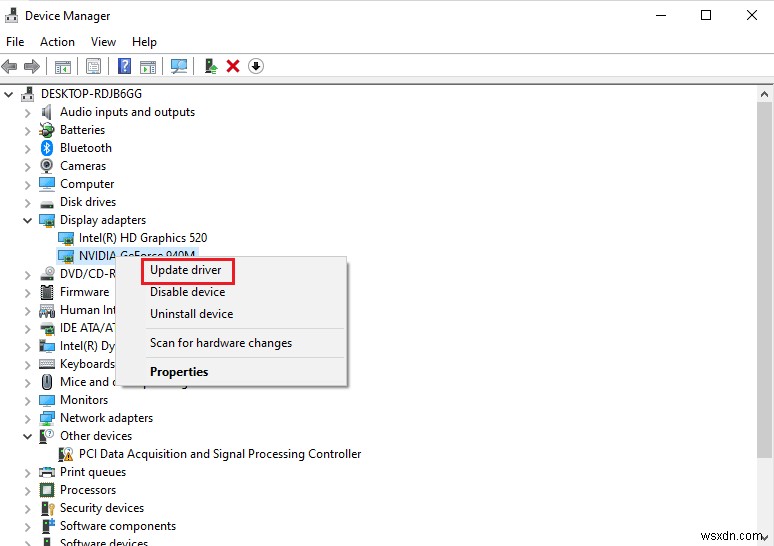Click the Print queues printer icon
Image resolution: width=774 pixels, height=546 pixels.
[x=47, y=472]
